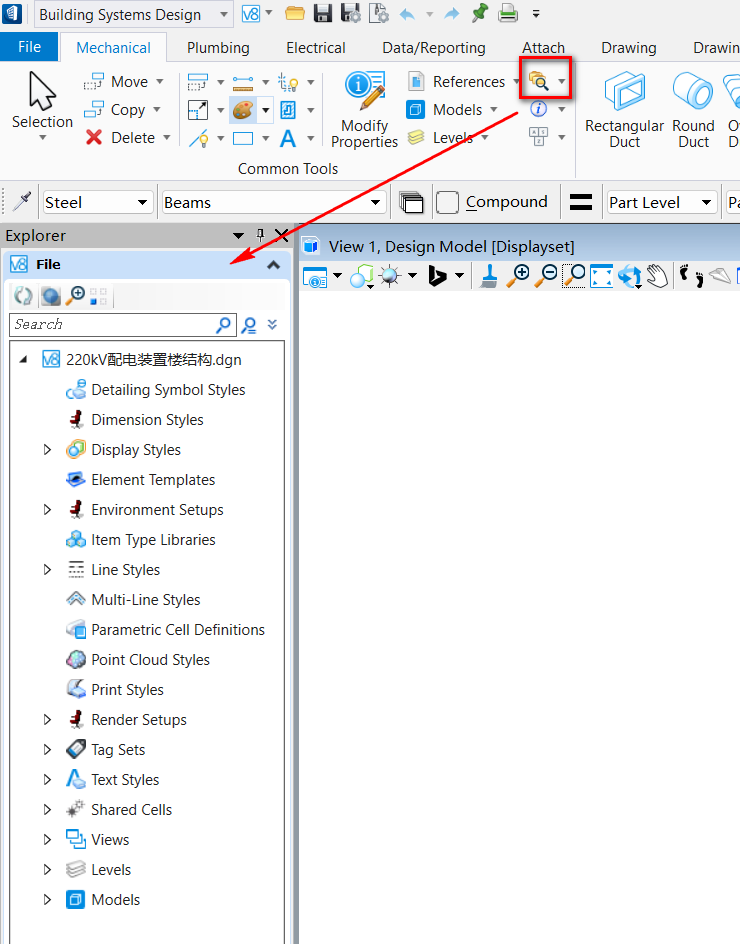Image resolution: width=740 pixels, height=944 pixels.
Task: Select the Rectangular Duct tool
Action: point(624,109)
